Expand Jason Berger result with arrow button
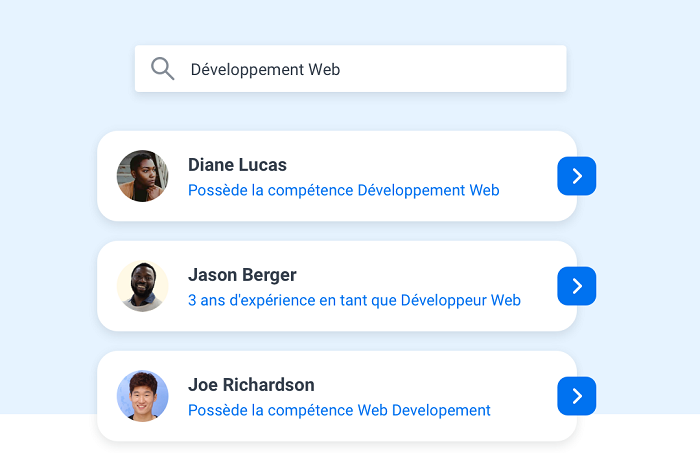The image size is (700, 453). coord(576,286)
